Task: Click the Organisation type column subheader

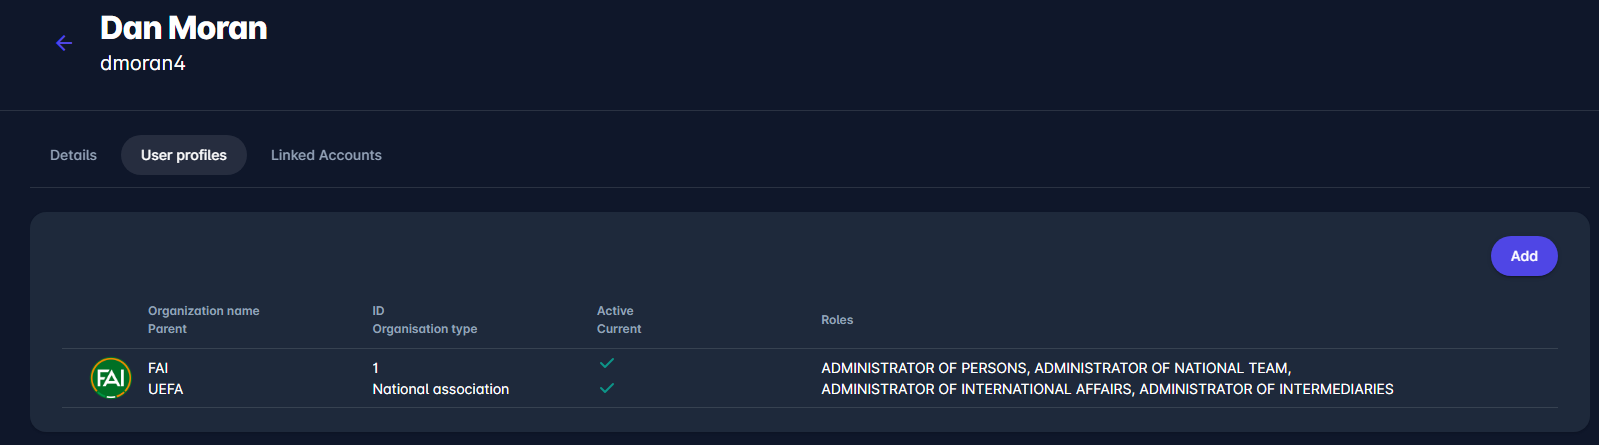Action: click(x=425, y=329)
